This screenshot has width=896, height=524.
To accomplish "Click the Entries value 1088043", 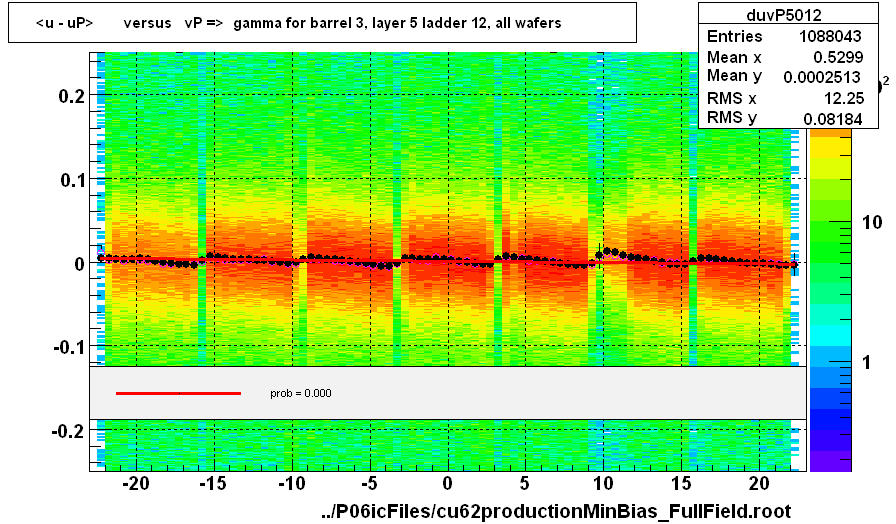I will tap(830, 36).
